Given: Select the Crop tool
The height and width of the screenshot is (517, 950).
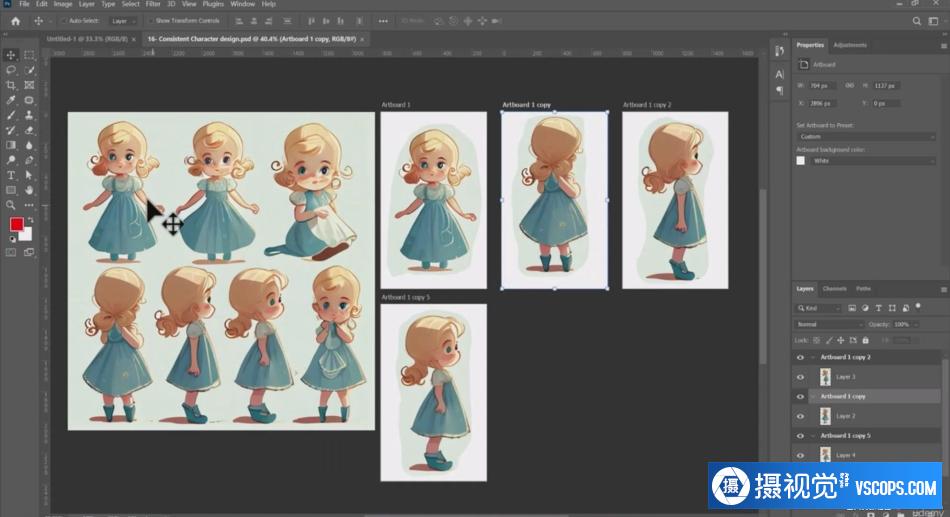Looking at the screenshot, I should pos(11,85).
